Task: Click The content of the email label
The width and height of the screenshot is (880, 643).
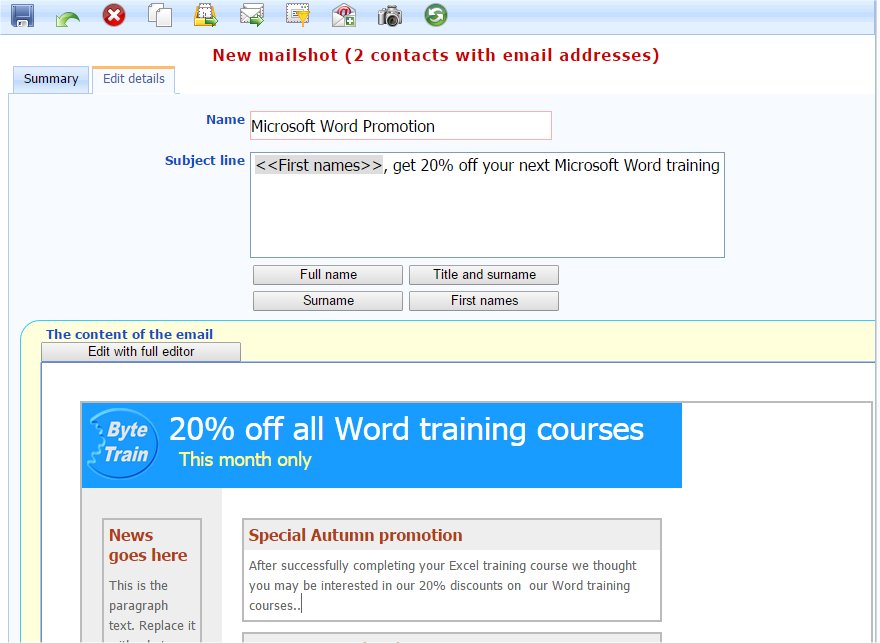Action: pyautogui.click(x=130, y=334)
